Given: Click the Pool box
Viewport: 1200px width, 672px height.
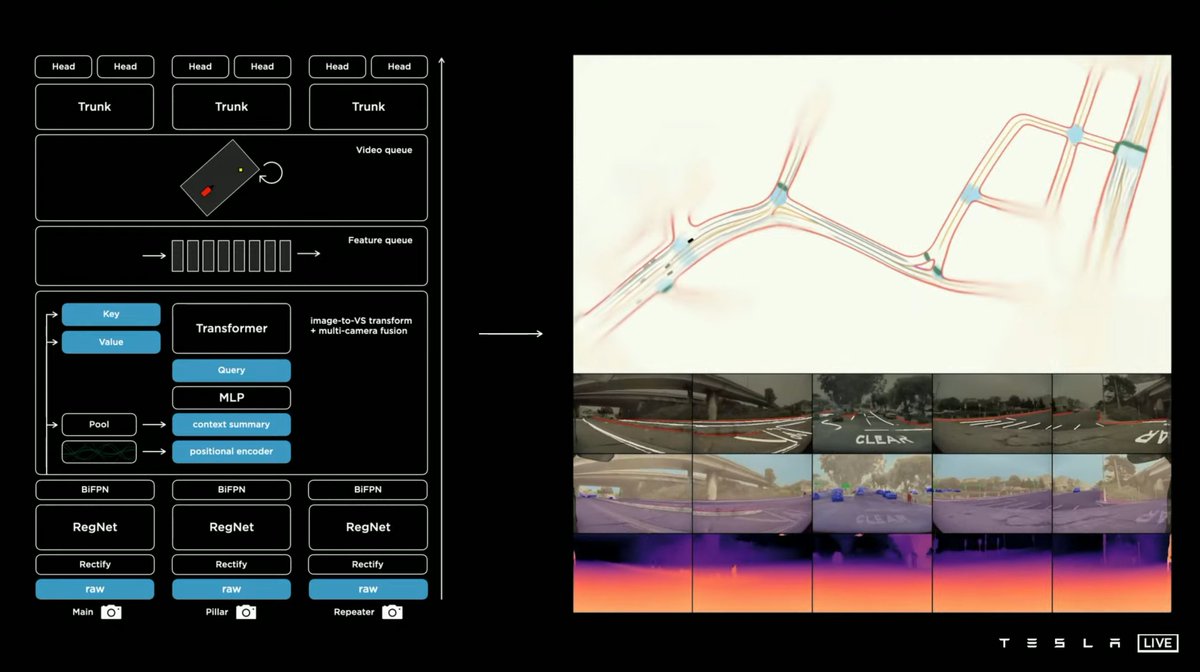Looking at the screenshot, I should 99,424.
